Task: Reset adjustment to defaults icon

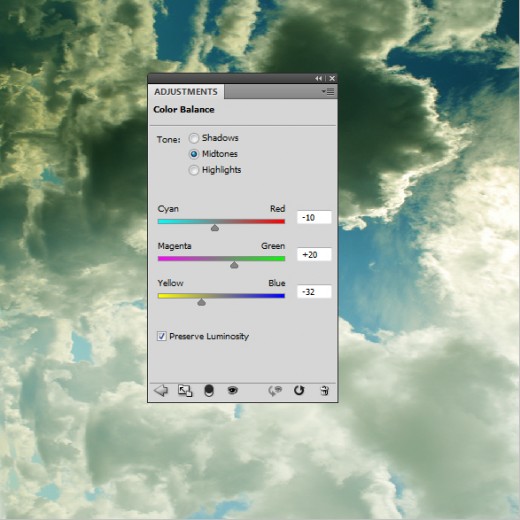Action: (299, 390)
